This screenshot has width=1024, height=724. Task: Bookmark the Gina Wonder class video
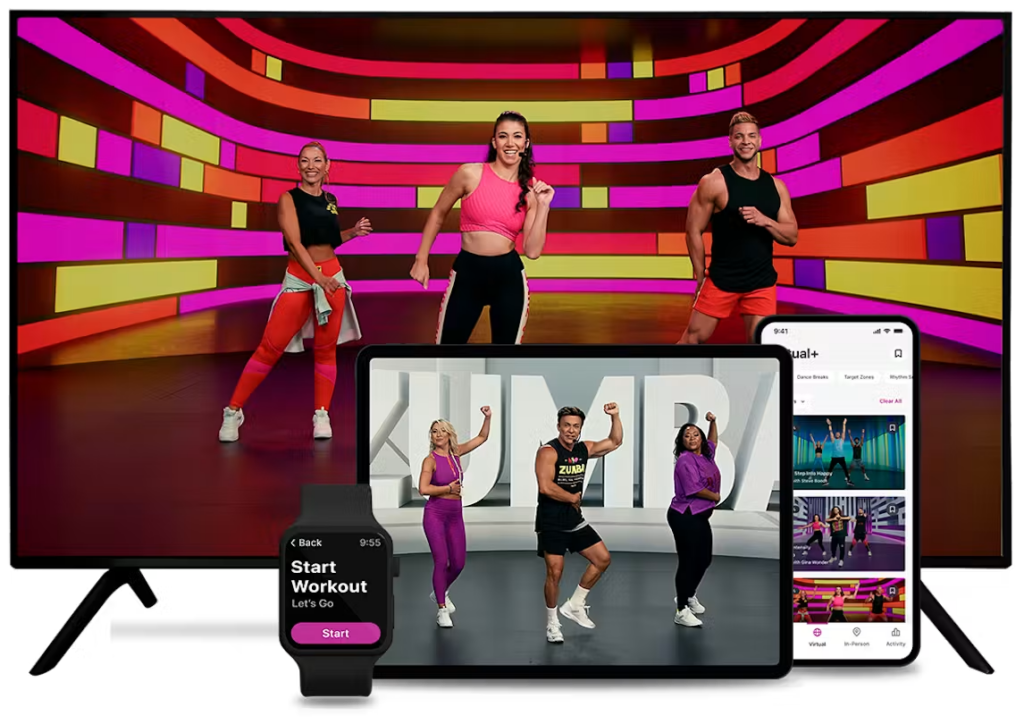pyautogui.click(x=892, y=509)
